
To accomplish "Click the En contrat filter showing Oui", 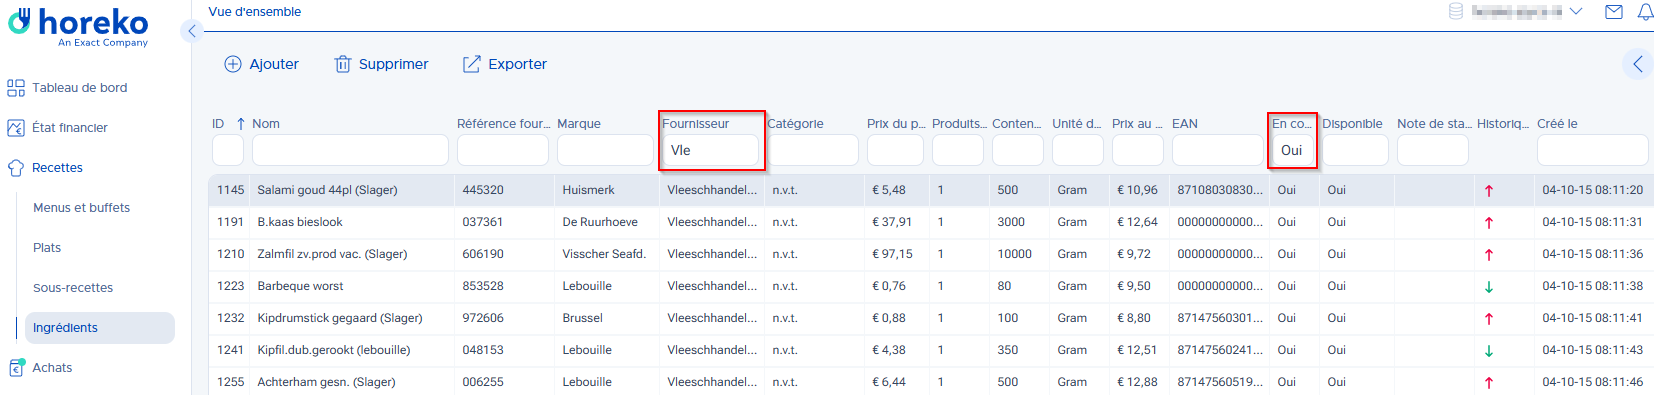I will [1293, 150].
